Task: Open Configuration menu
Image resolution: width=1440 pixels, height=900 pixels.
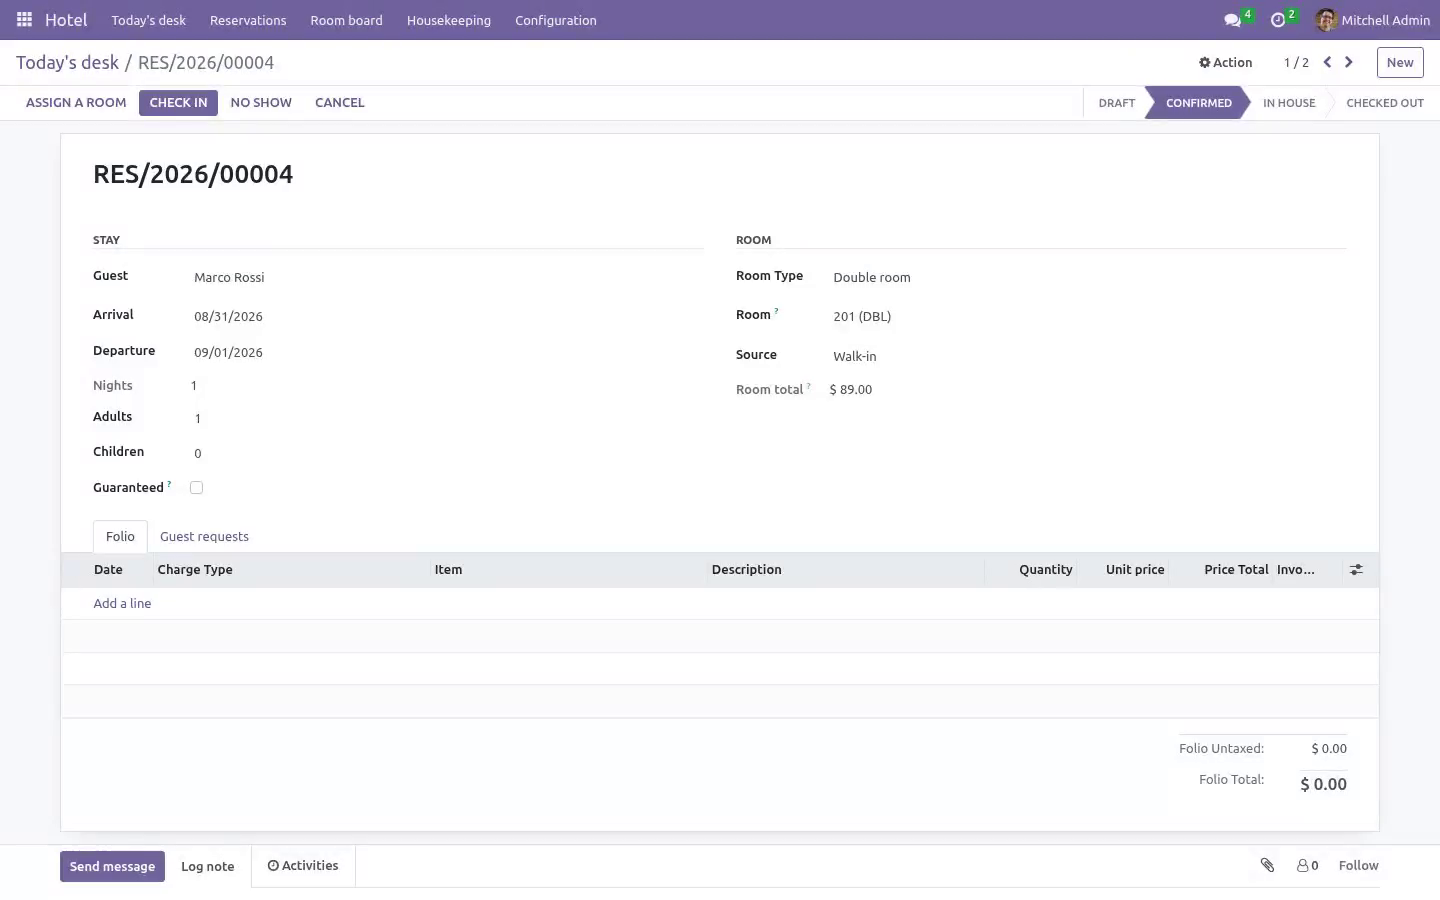Action: coord(556,20)
